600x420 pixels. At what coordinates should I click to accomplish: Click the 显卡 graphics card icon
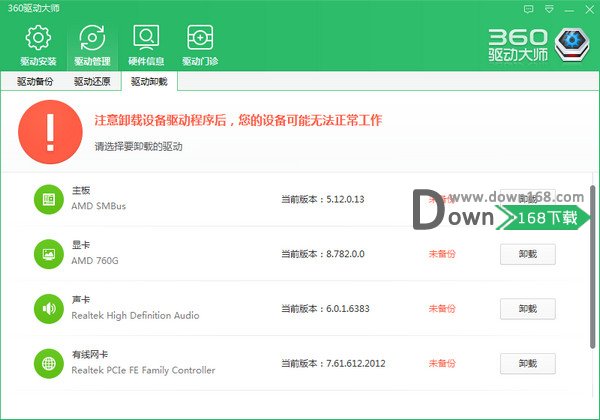coord(49,254)
